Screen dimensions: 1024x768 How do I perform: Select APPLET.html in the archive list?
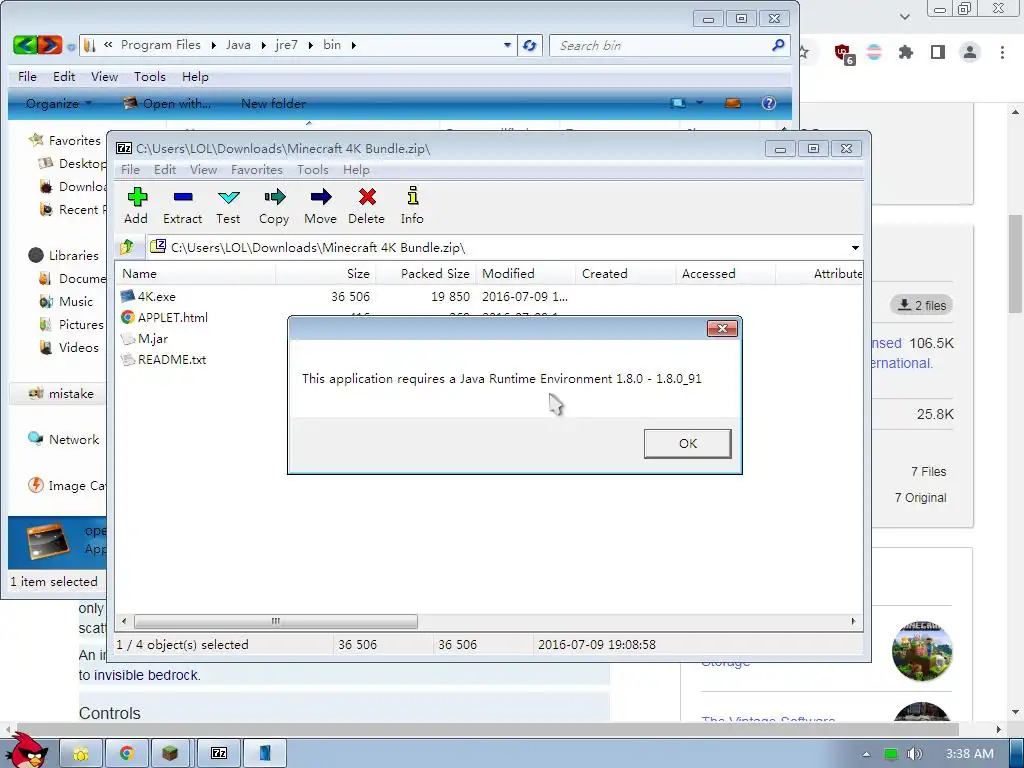165,317
